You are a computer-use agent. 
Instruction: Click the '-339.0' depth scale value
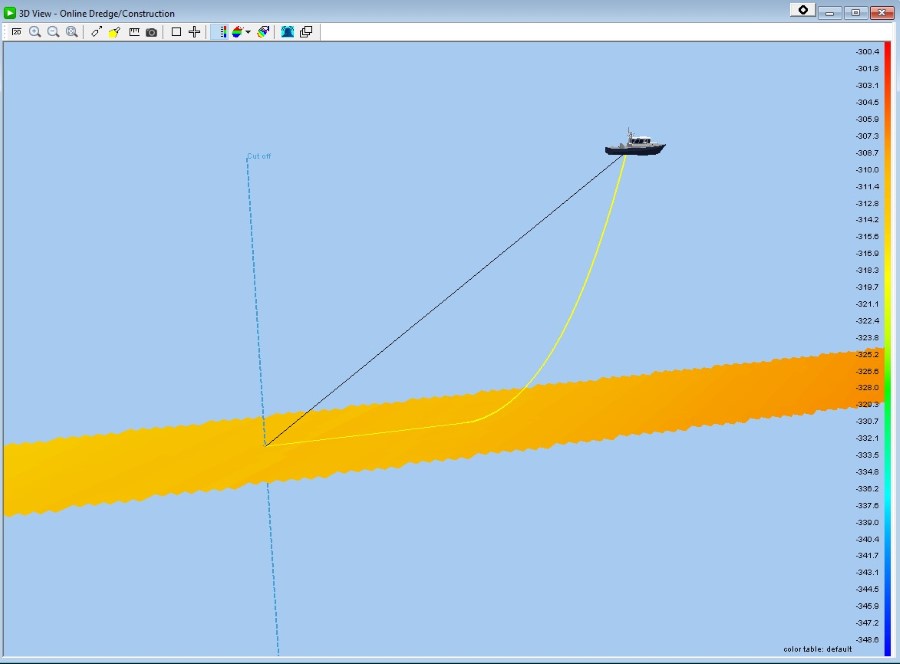(867, 522)
